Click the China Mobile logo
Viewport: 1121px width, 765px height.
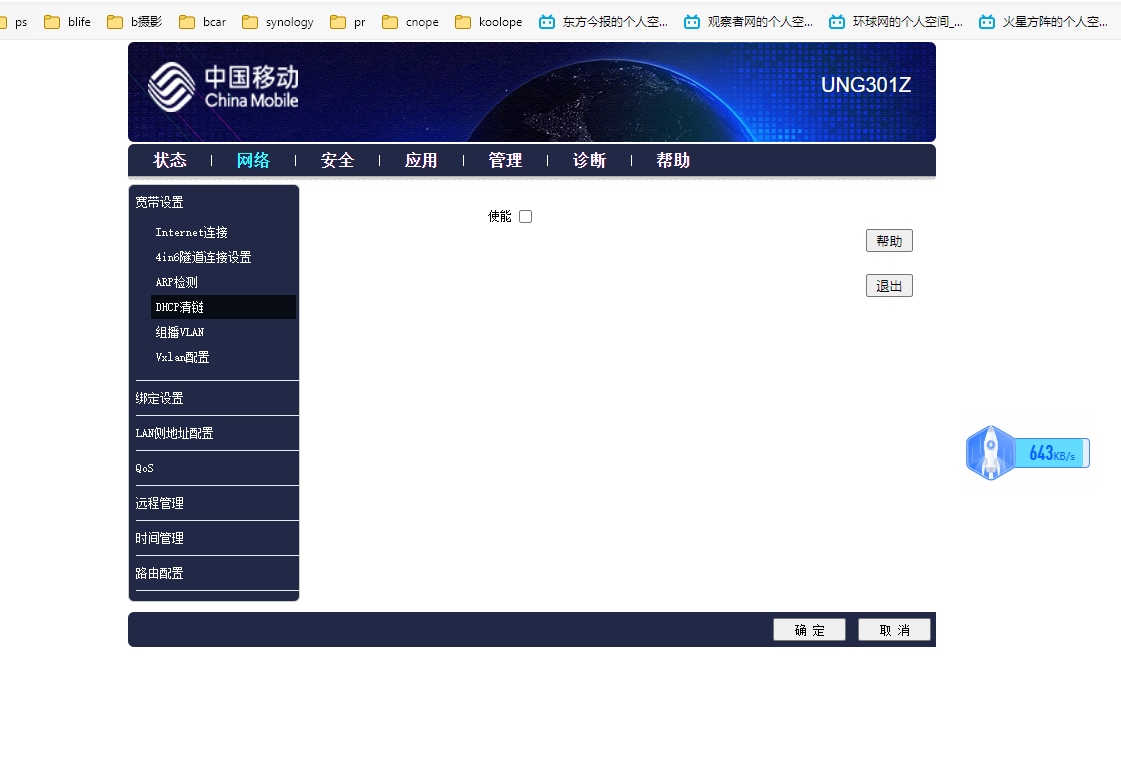(x=222, y=87)
